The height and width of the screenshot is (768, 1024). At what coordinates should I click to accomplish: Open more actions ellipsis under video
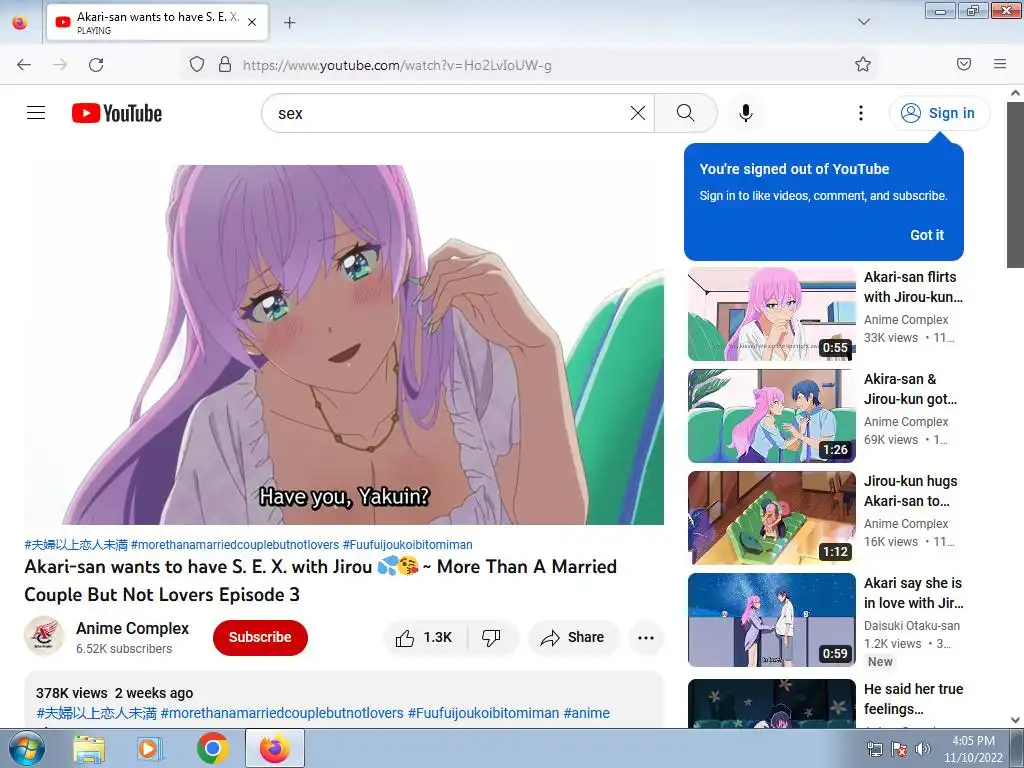(646, 637)
